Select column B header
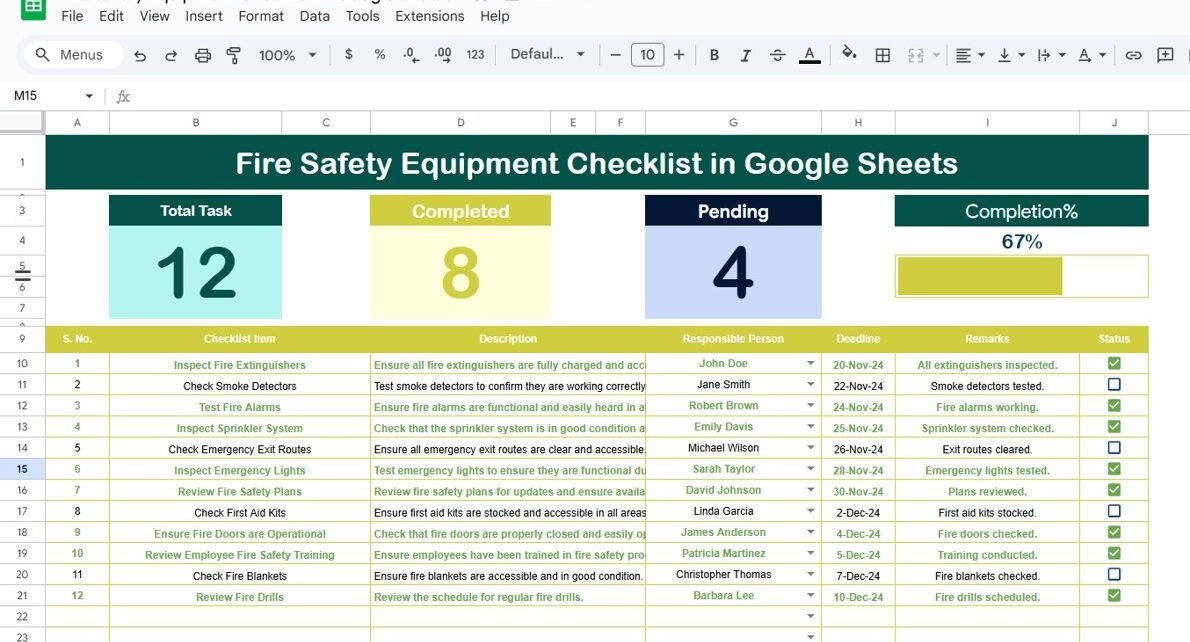 (x=196, y=122)
